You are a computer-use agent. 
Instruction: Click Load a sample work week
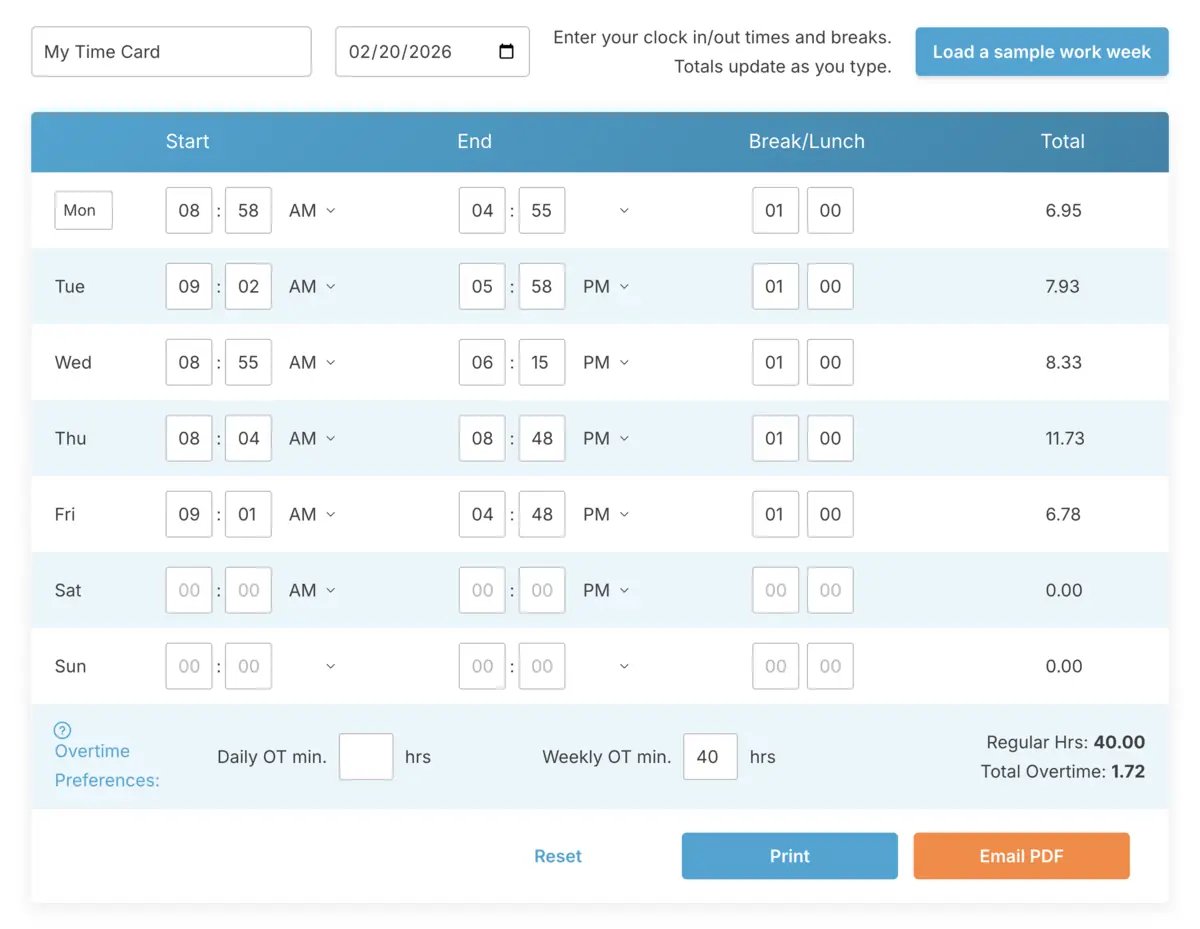click(x=1041, y=51)
